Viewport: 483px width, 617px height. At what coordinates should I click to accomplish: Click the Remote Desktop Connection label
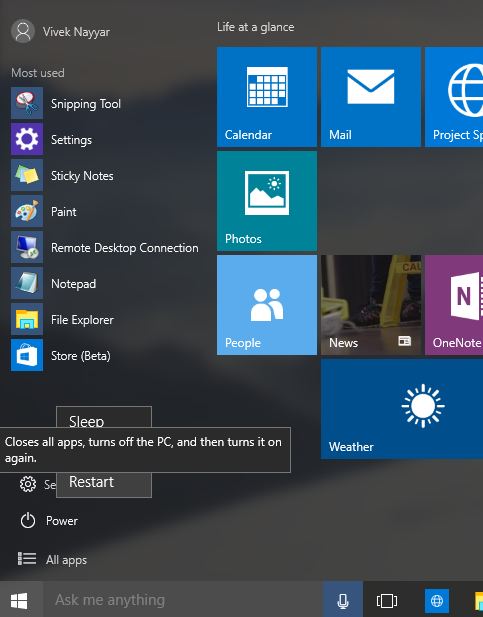pos(125,248)
